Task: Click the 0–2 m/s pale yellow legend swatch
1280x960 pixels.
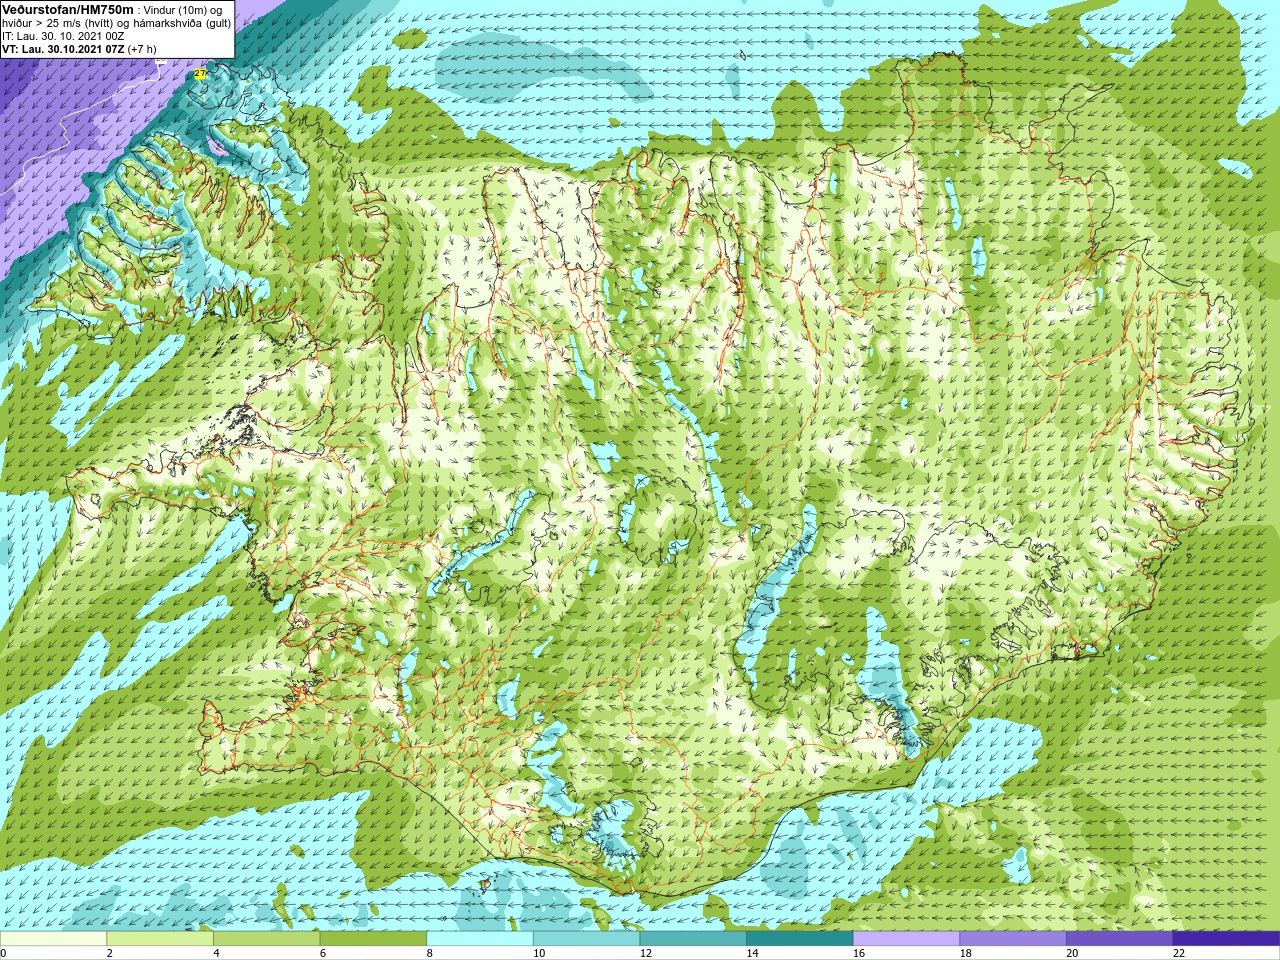Action: [x=53, y=939]
